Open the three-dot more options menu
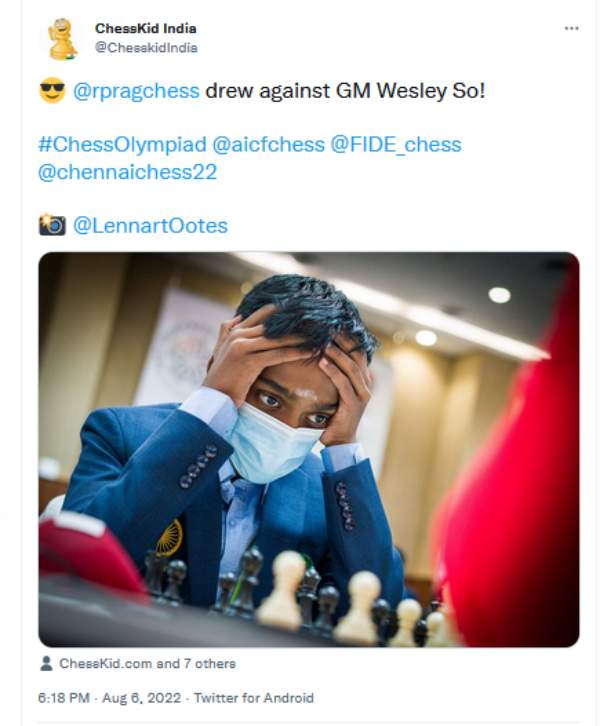The height and width of the screenshot is (726, 600). (x=571, y=29)
